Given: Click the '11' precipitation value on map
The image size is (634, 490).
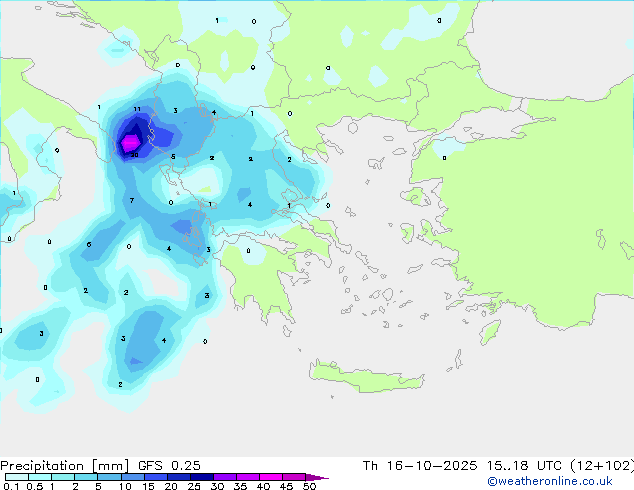Looking at the screenshot, I should [x=137, y=109].
